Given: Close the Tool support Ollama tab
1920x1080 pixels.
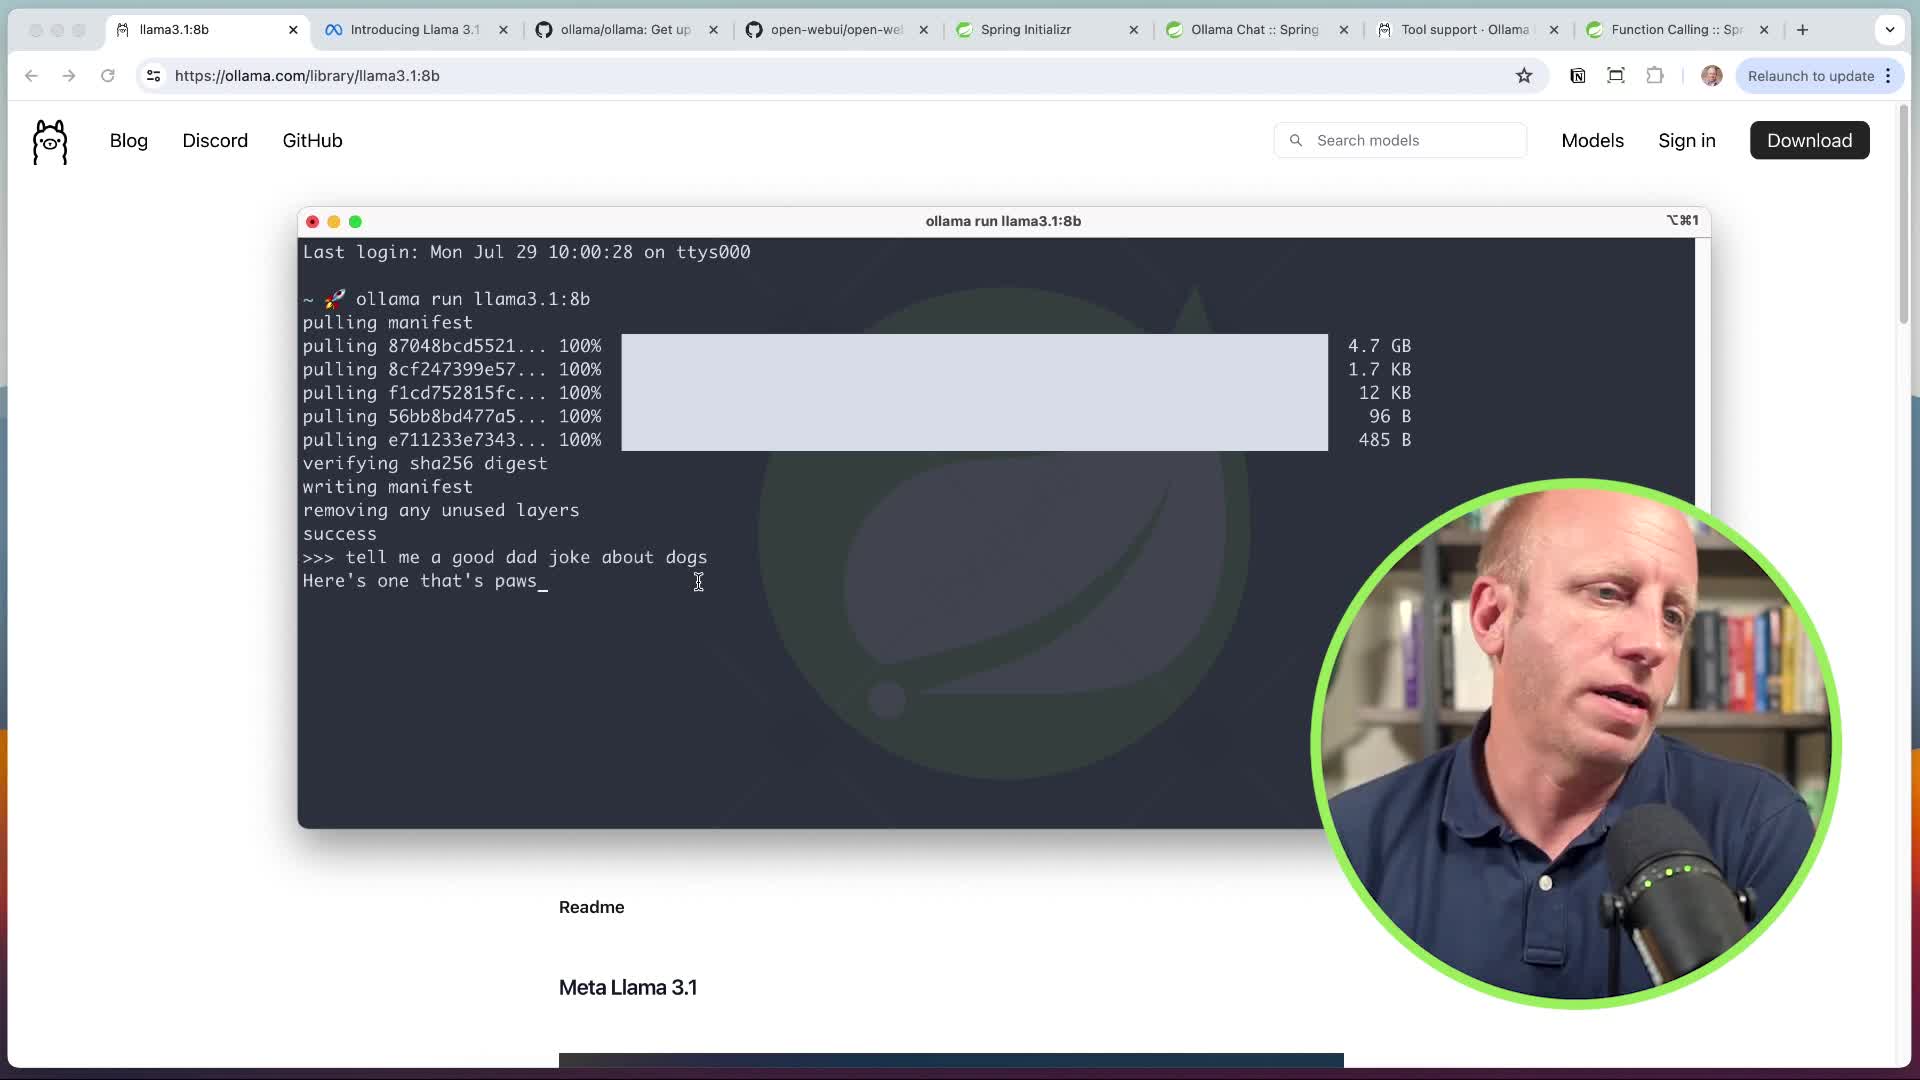Looking at the screenshot, I should (1553, 30).
